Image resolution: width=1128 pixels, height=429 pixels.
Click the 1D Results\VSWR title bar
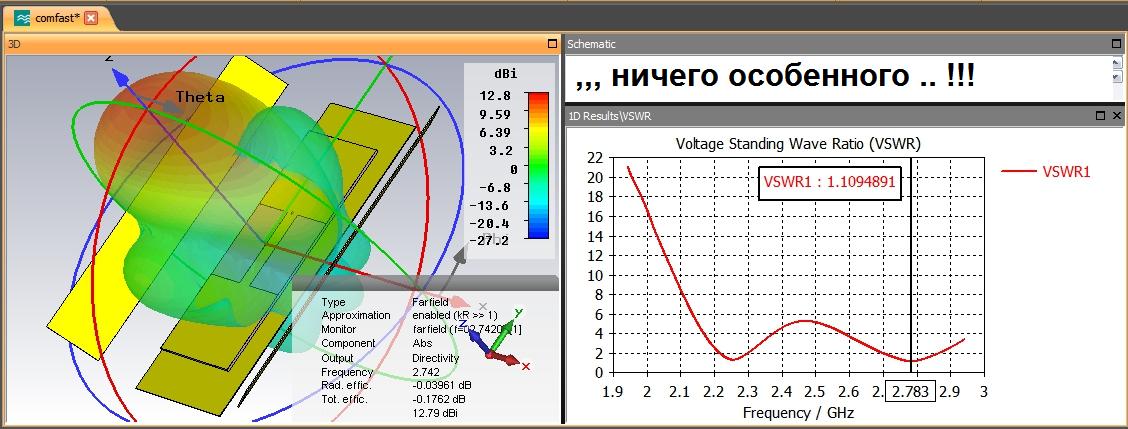pyautogui.click(x=844, y=115)
